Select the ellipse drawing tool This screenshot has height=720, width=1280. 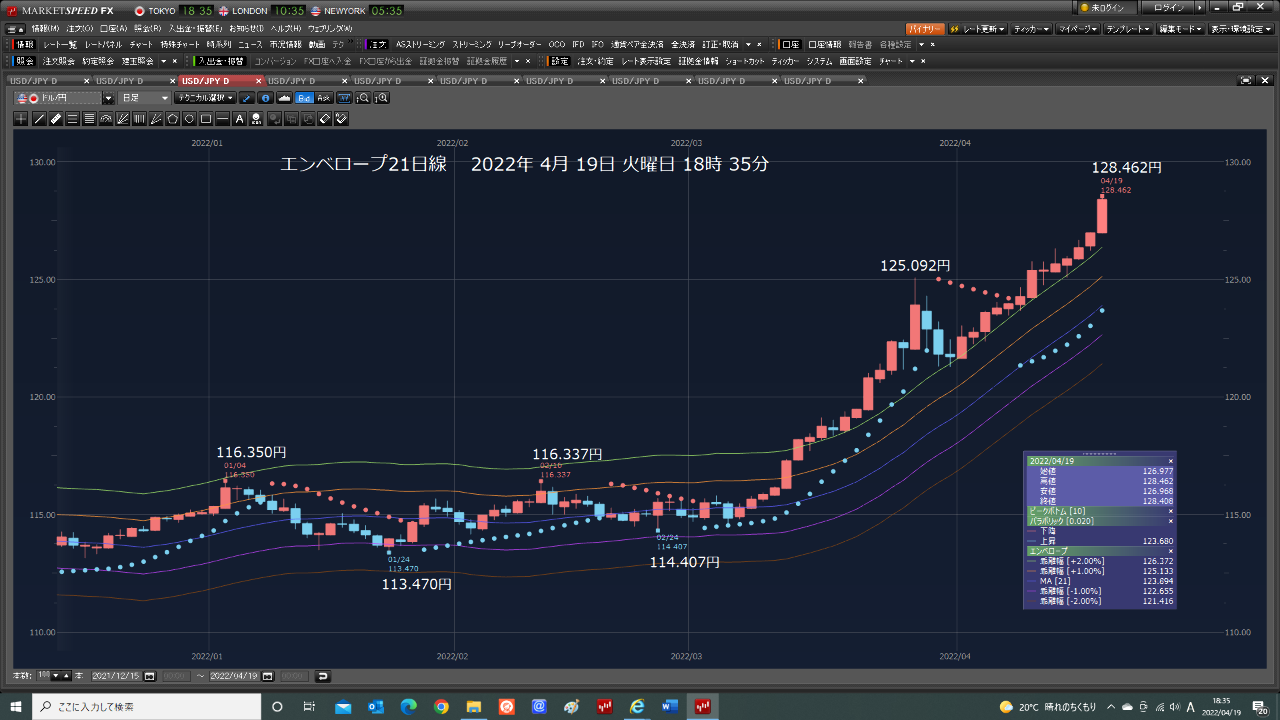[x=189, y=119]
